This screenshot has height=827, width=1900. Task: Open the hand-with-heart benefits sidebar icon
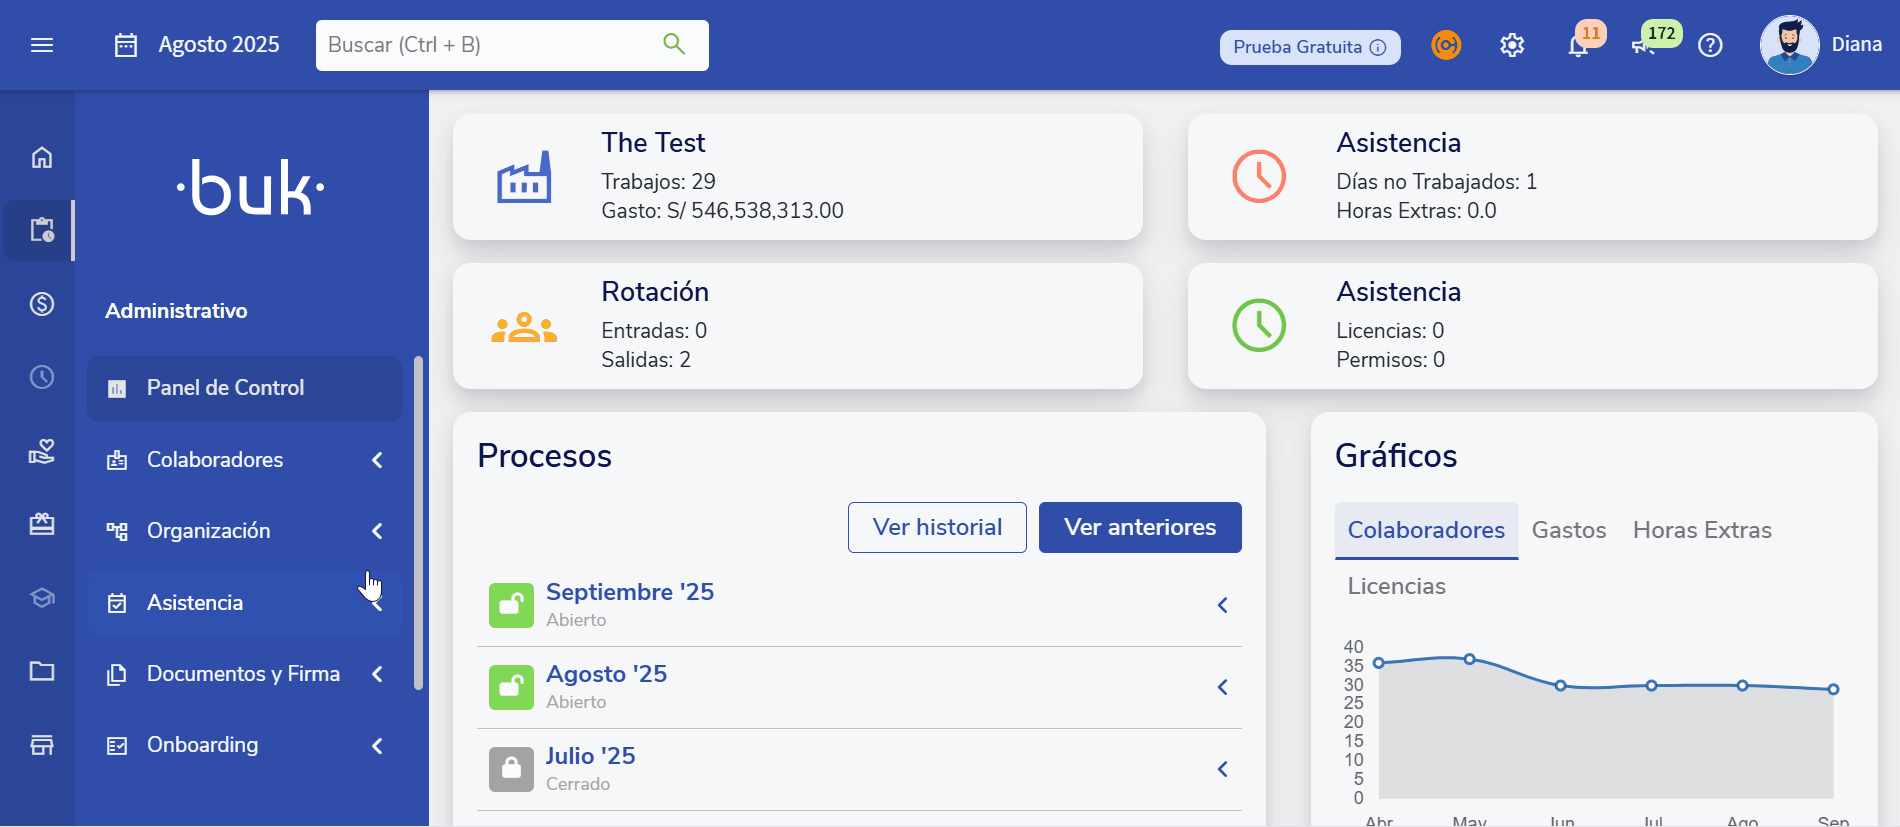click(42, 451)
